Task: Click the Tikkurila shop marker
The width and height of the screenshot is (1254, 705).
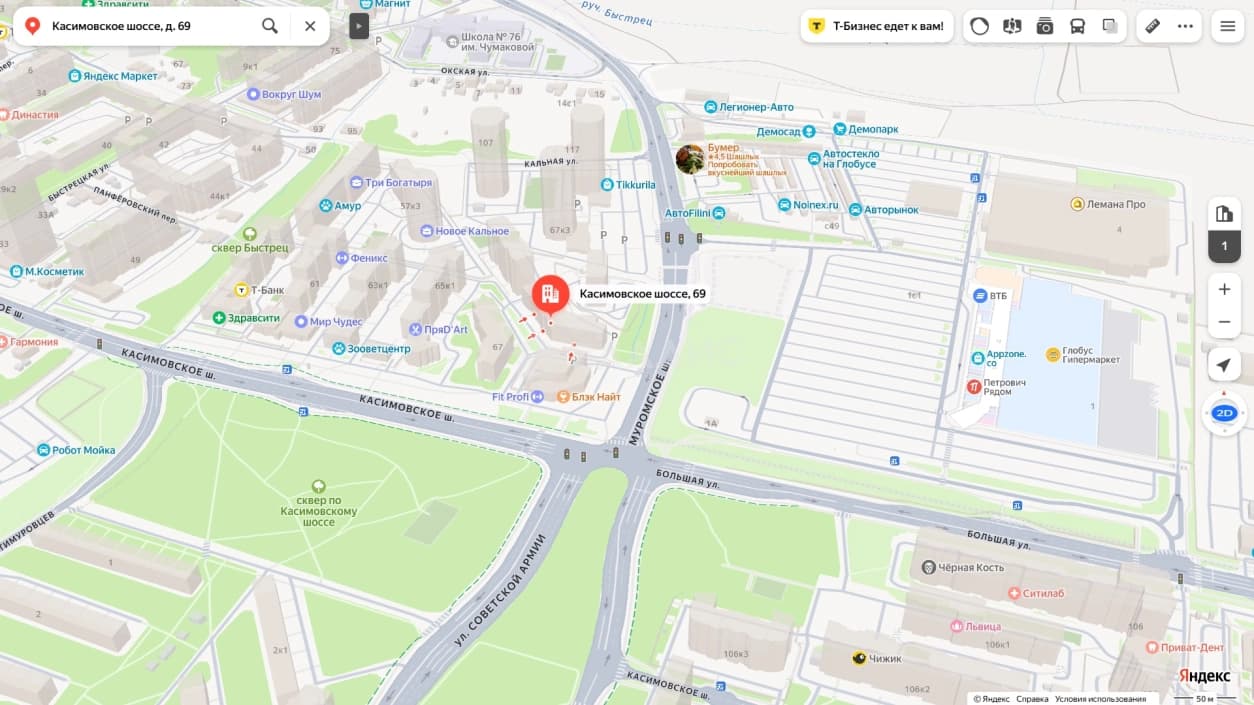Action: [607, 185]
